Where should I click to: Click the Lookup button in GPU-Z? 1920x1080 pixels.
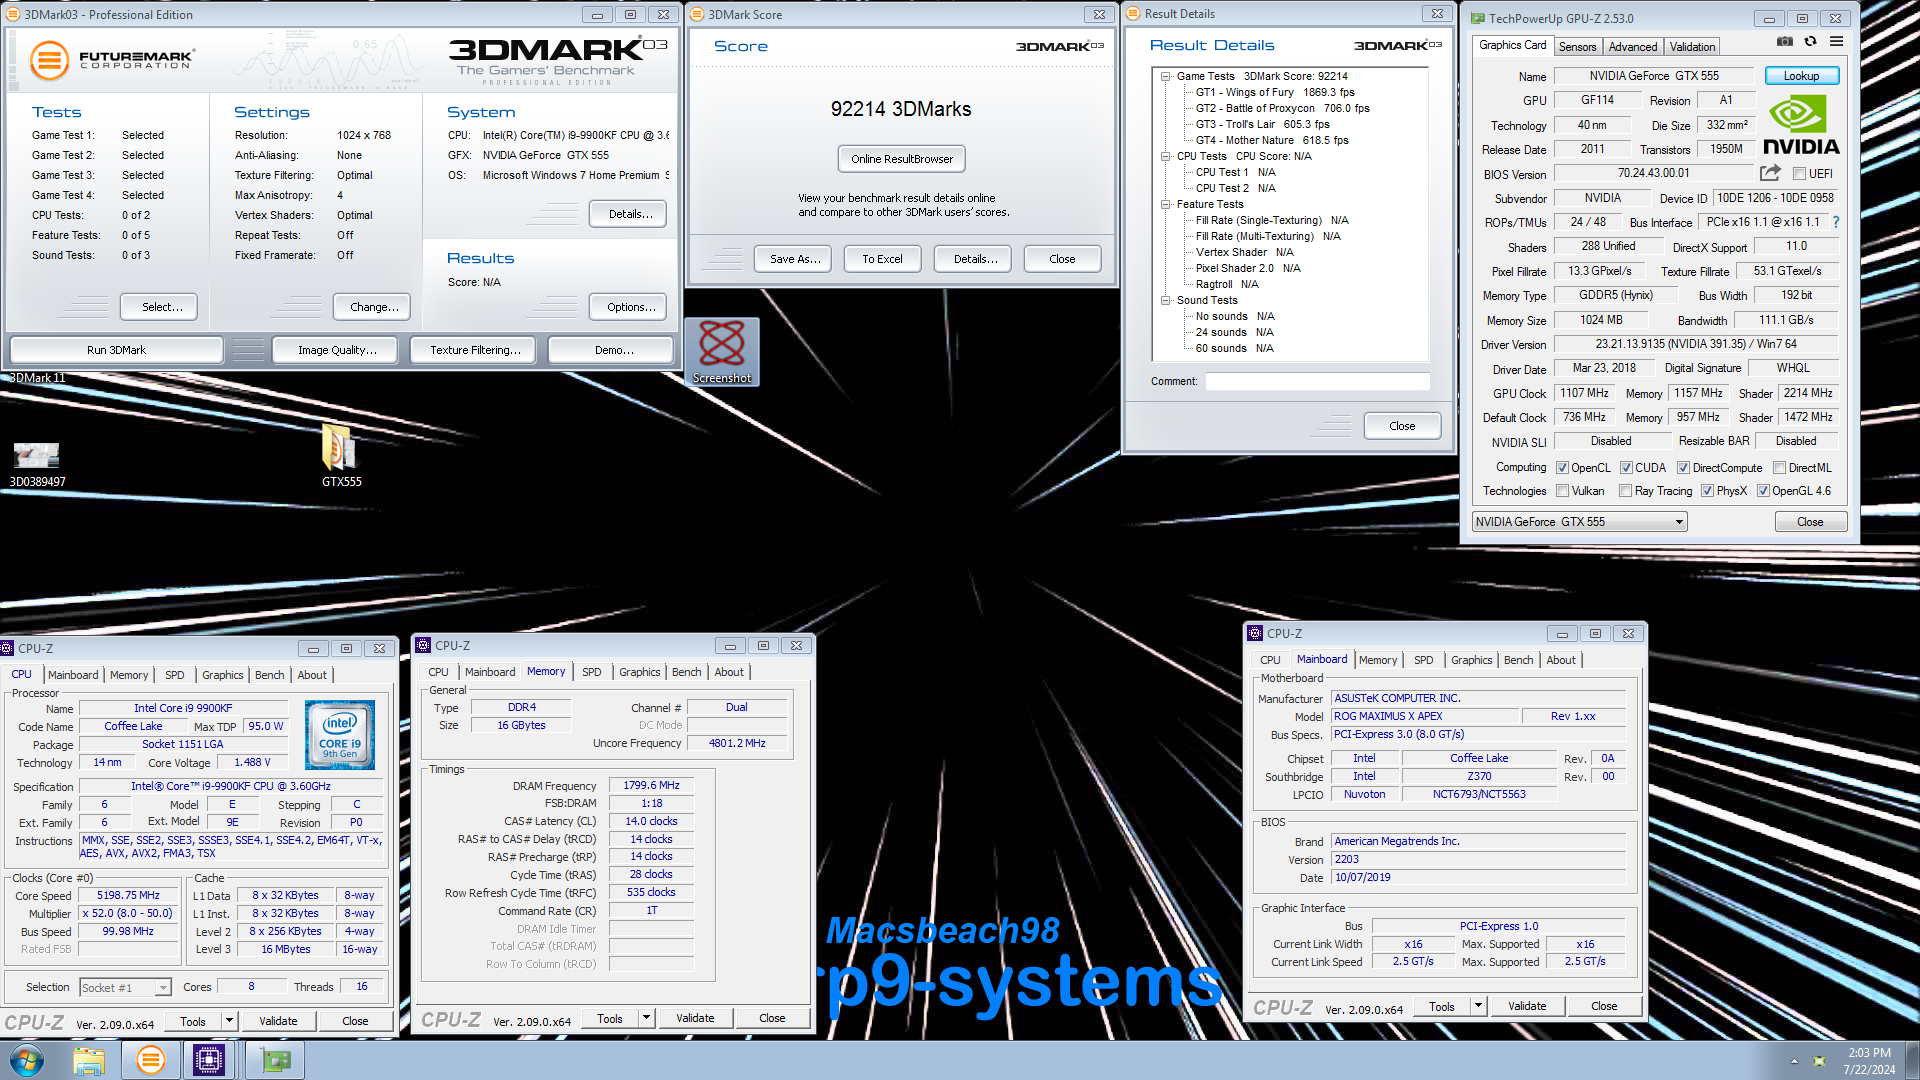pos(1801,76)
